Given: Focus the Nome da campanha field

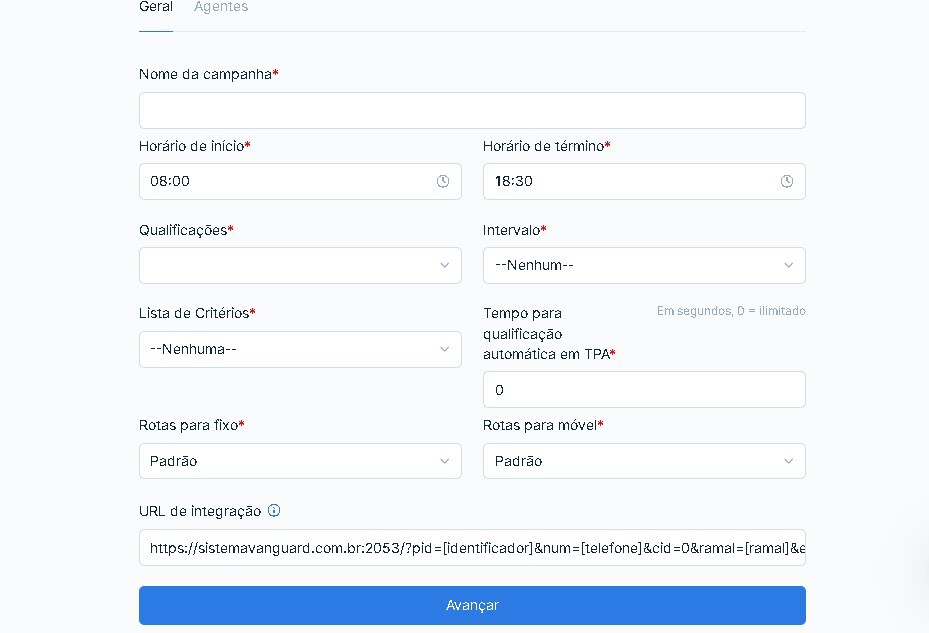Looking at the screenshot, I should tap(472, 110).
